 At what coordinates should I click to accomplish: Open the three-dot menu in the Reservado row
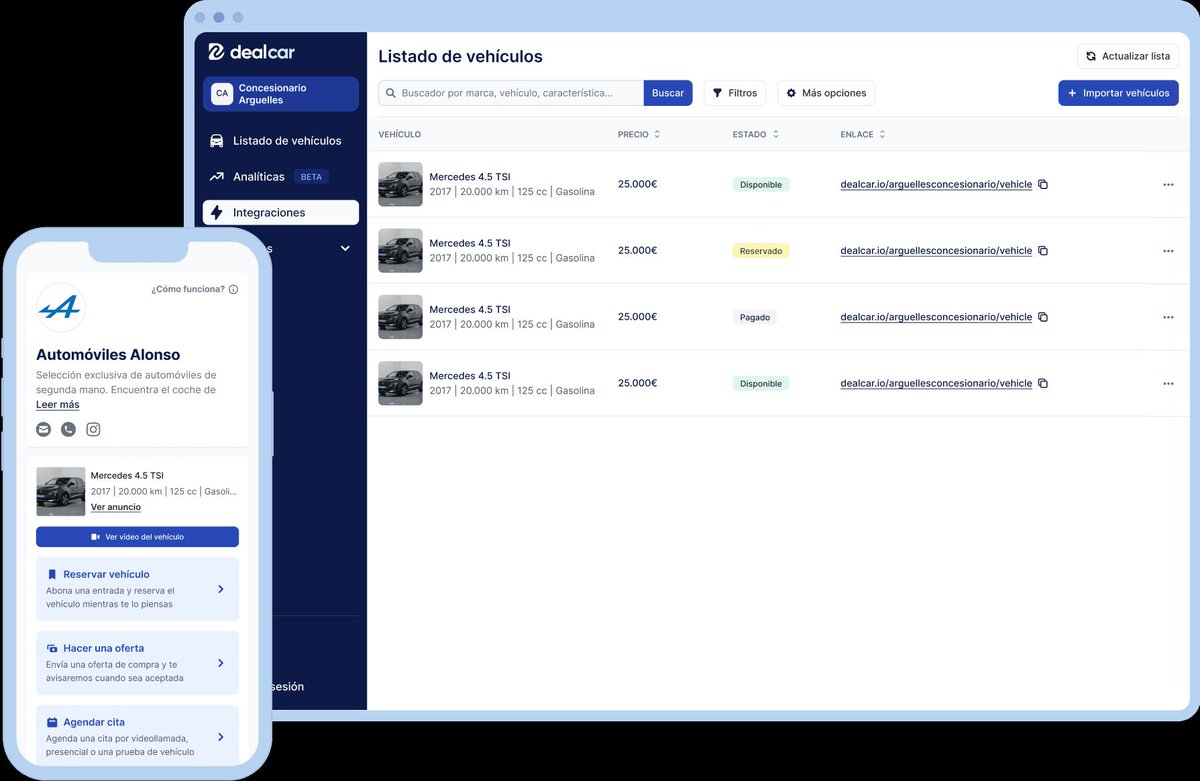click(1168, 251)
